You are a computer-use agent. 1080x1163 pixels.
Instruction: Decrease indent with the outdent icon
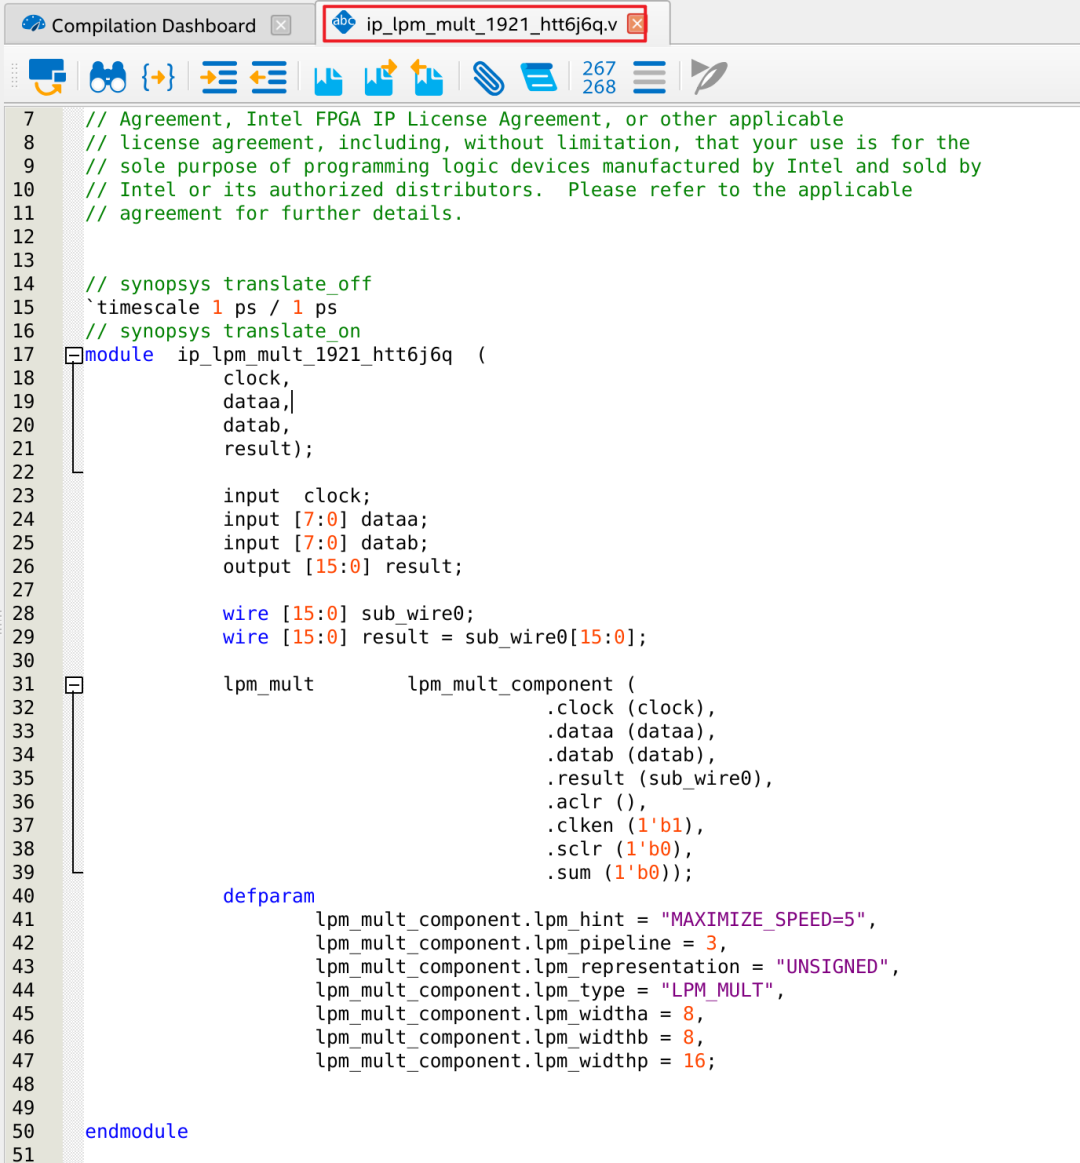pos(268,77)
